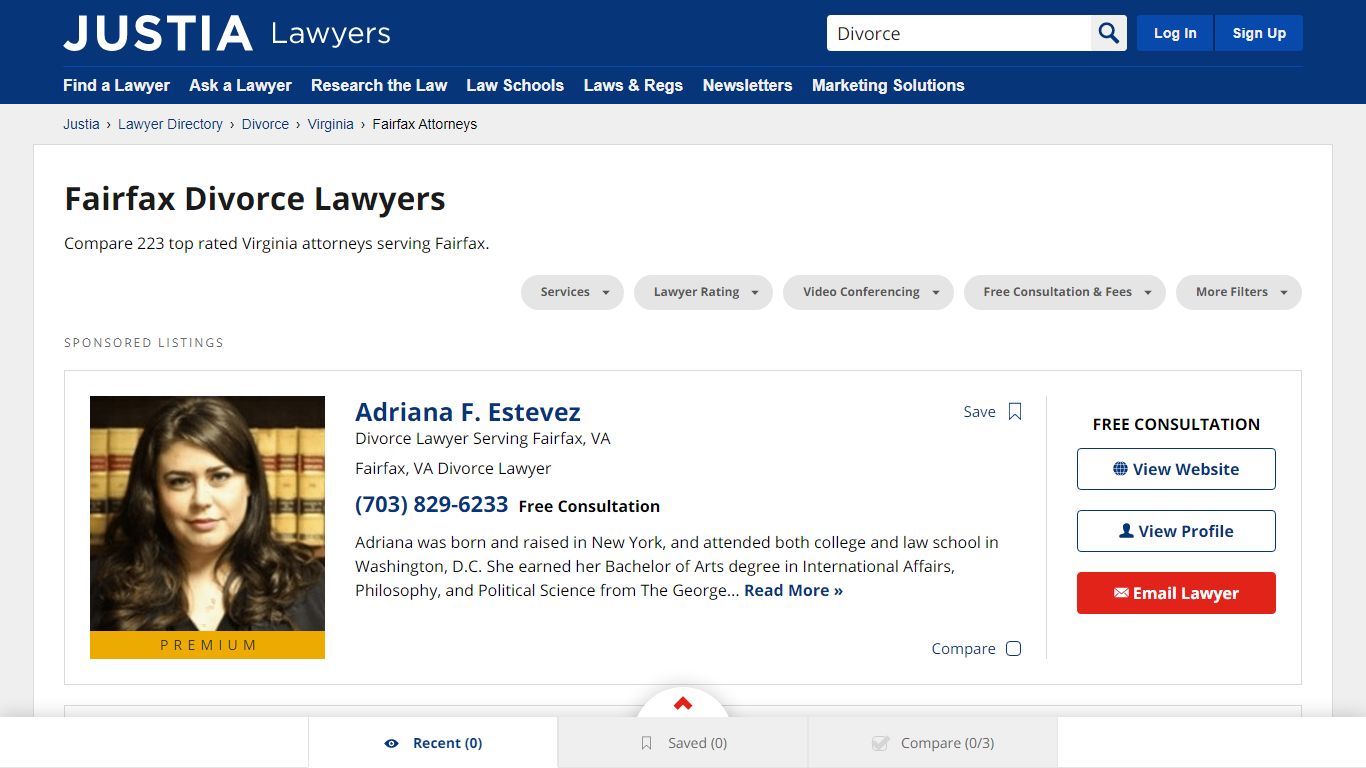Click View Profile button
The image size is (1366, 768).
(1176, 531)
